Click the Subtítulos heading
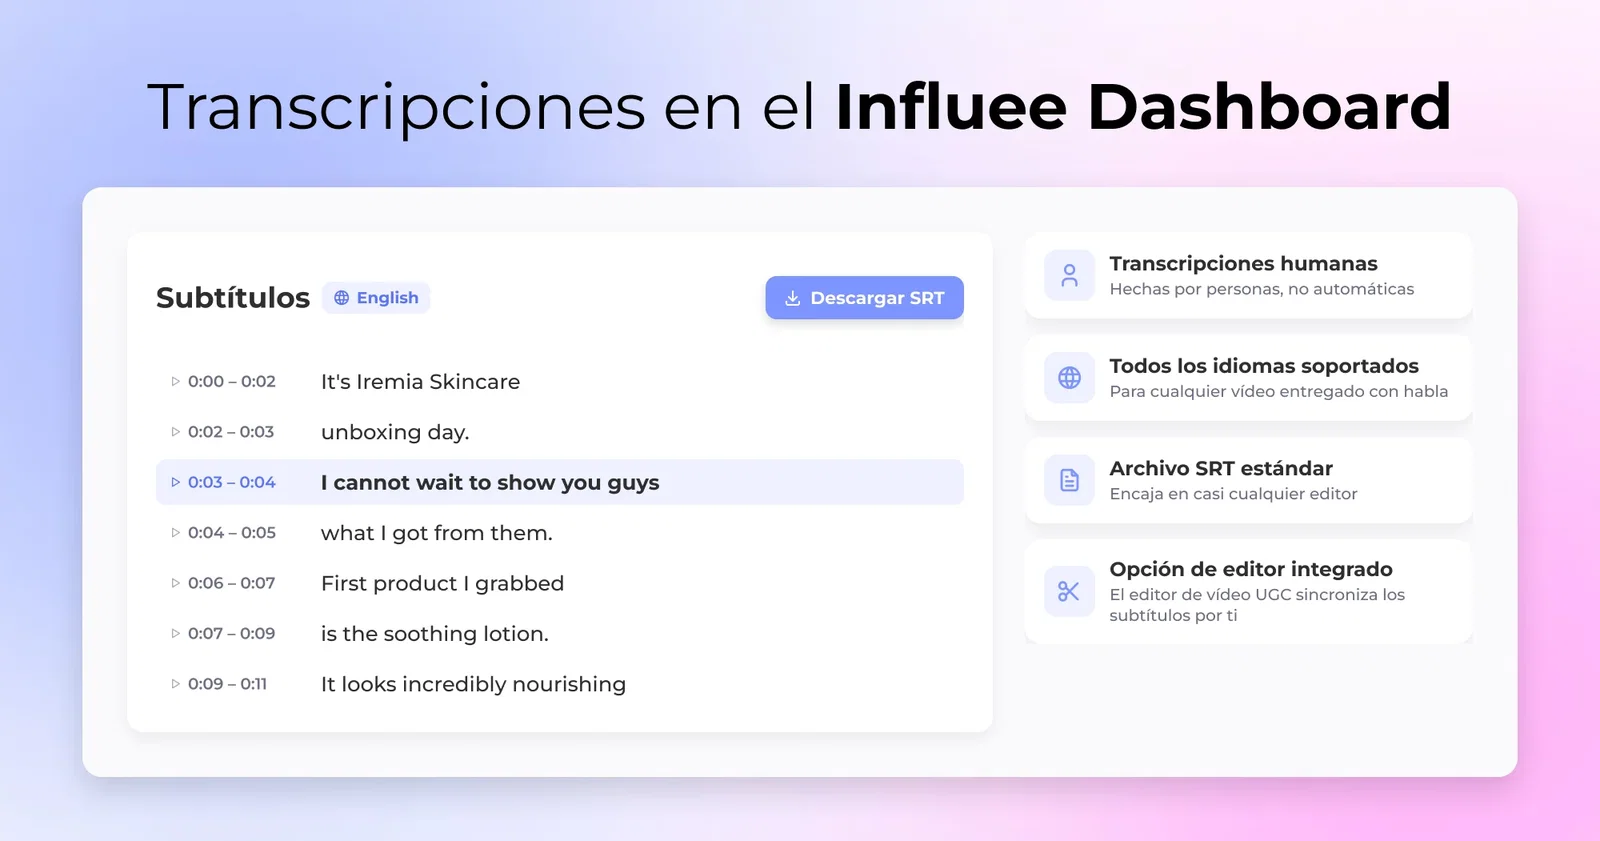The image size is (1600, 841). (x=233, y=298)
